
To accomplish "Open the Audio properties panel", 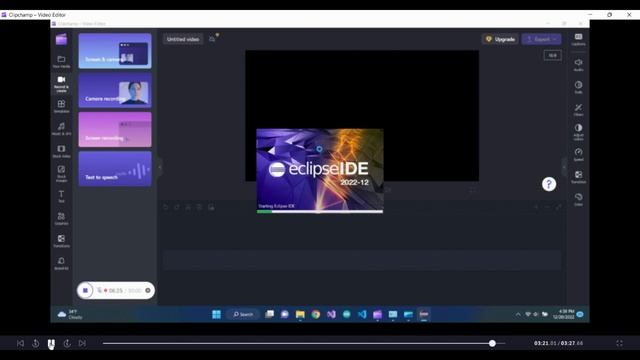I will (x=578, y=65).
